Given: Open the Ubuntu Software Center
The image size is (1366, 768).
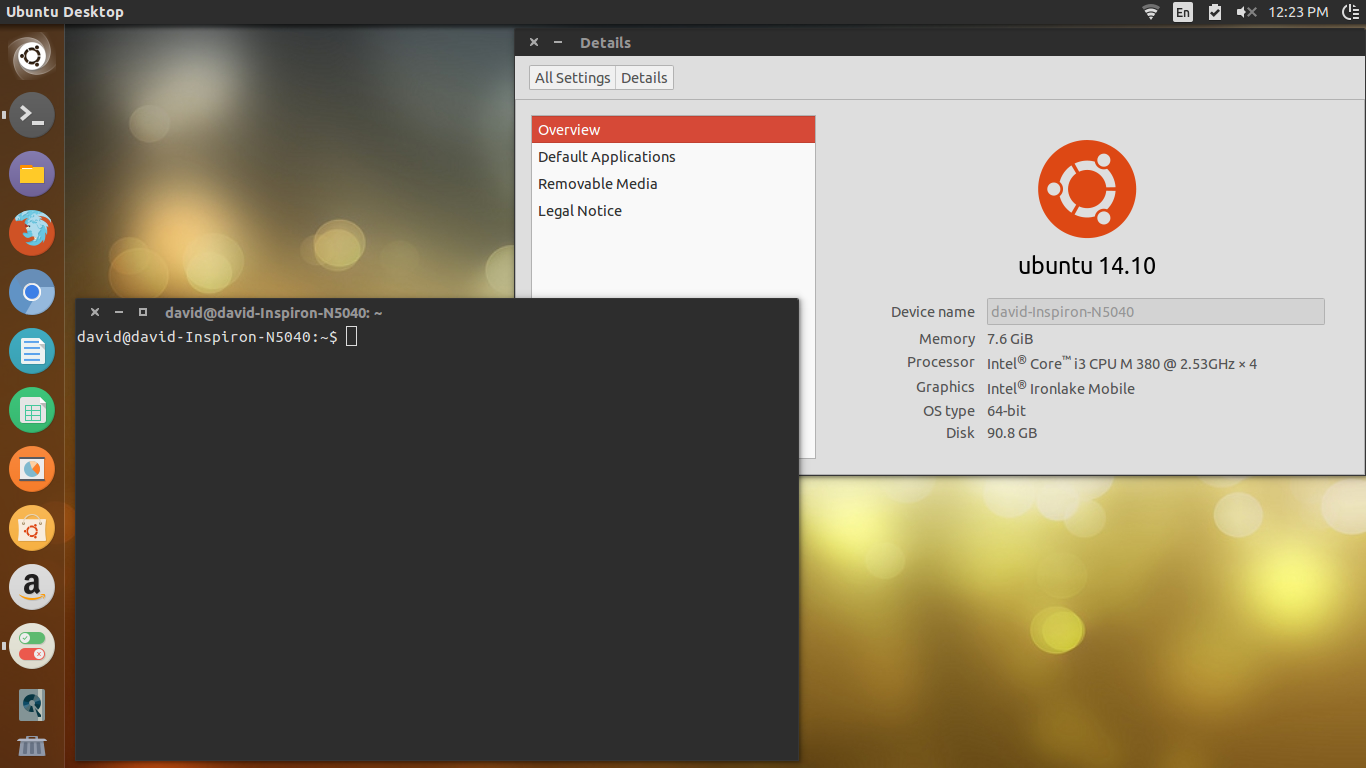Looking at the screenshot, I should point(31,528).
